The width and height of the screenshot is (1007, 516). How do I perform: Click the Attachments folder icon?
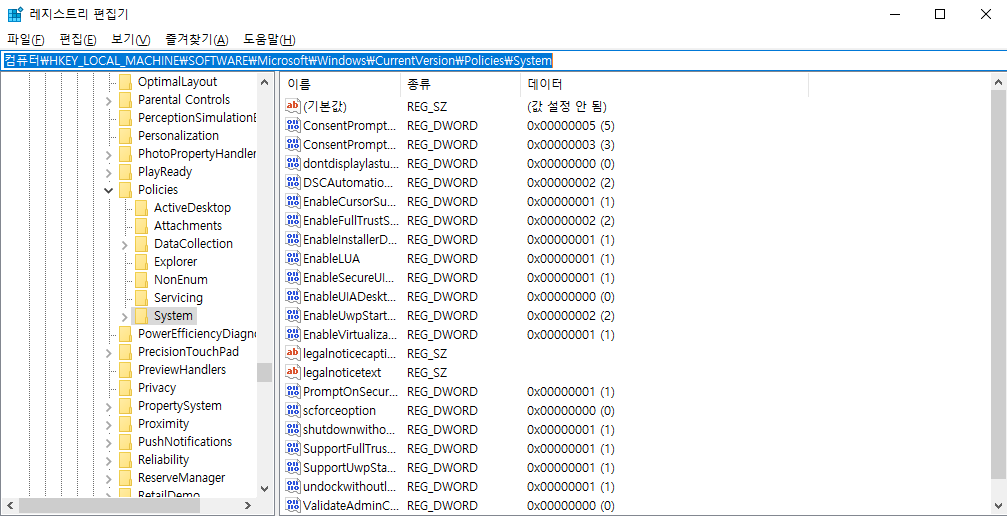141,226
